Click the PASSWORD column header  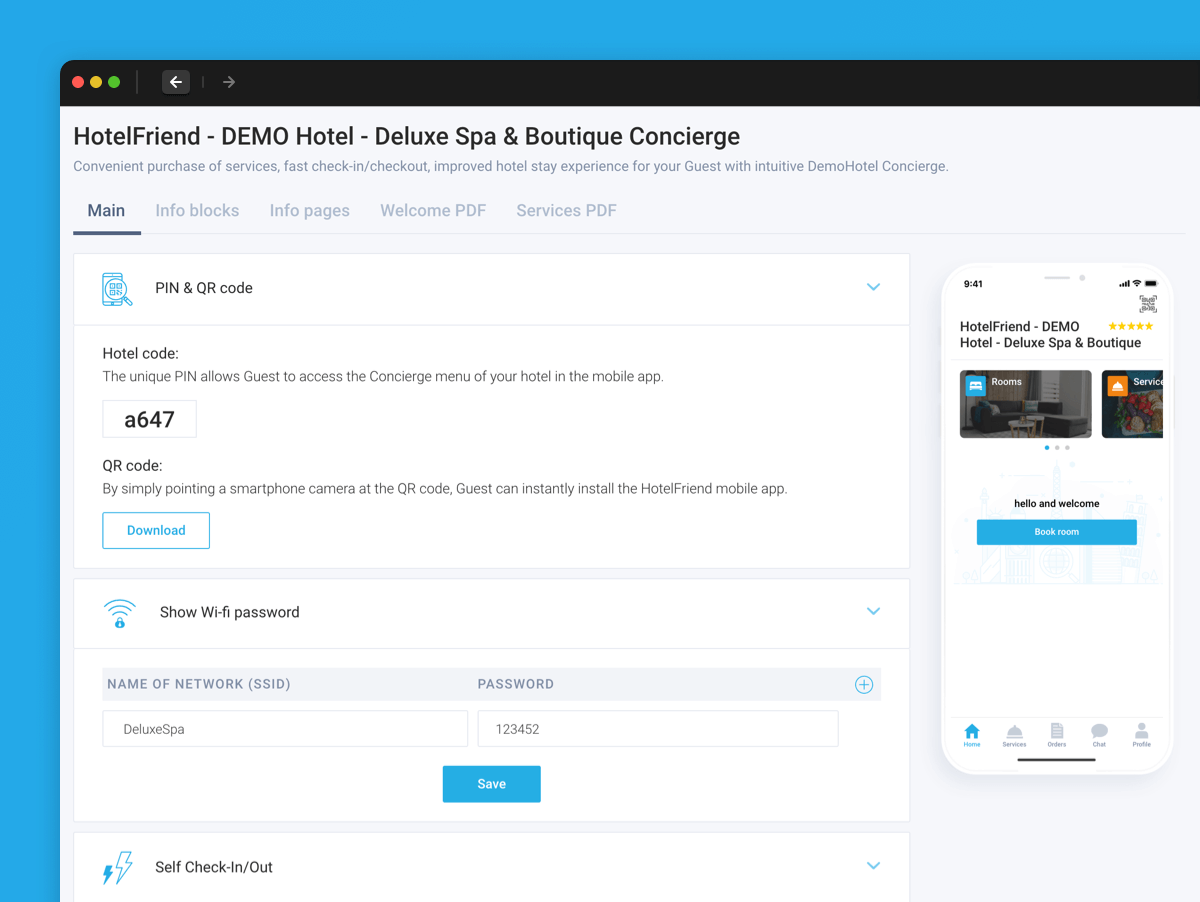516,684
